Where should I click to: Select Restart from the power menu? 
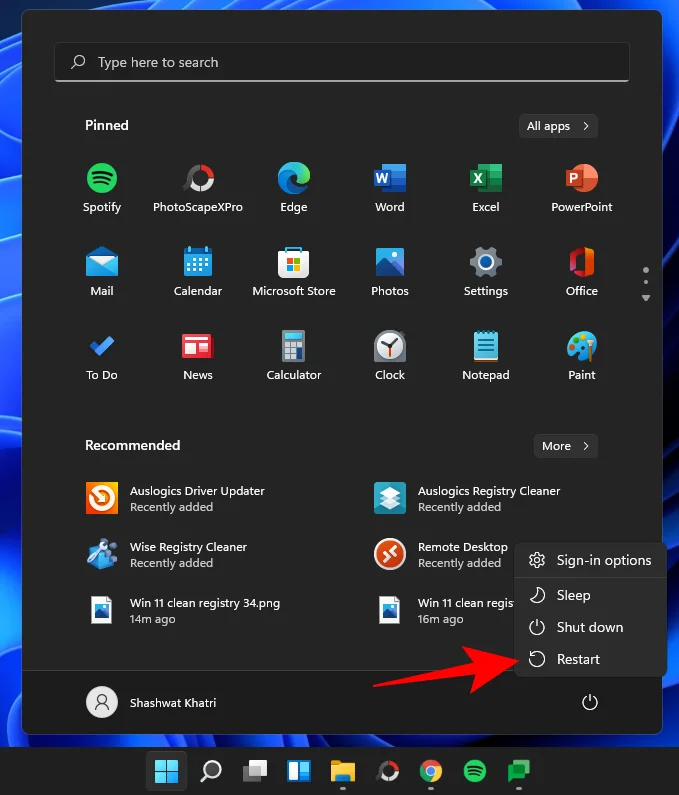pyautogui.click(x=578, y=659)
